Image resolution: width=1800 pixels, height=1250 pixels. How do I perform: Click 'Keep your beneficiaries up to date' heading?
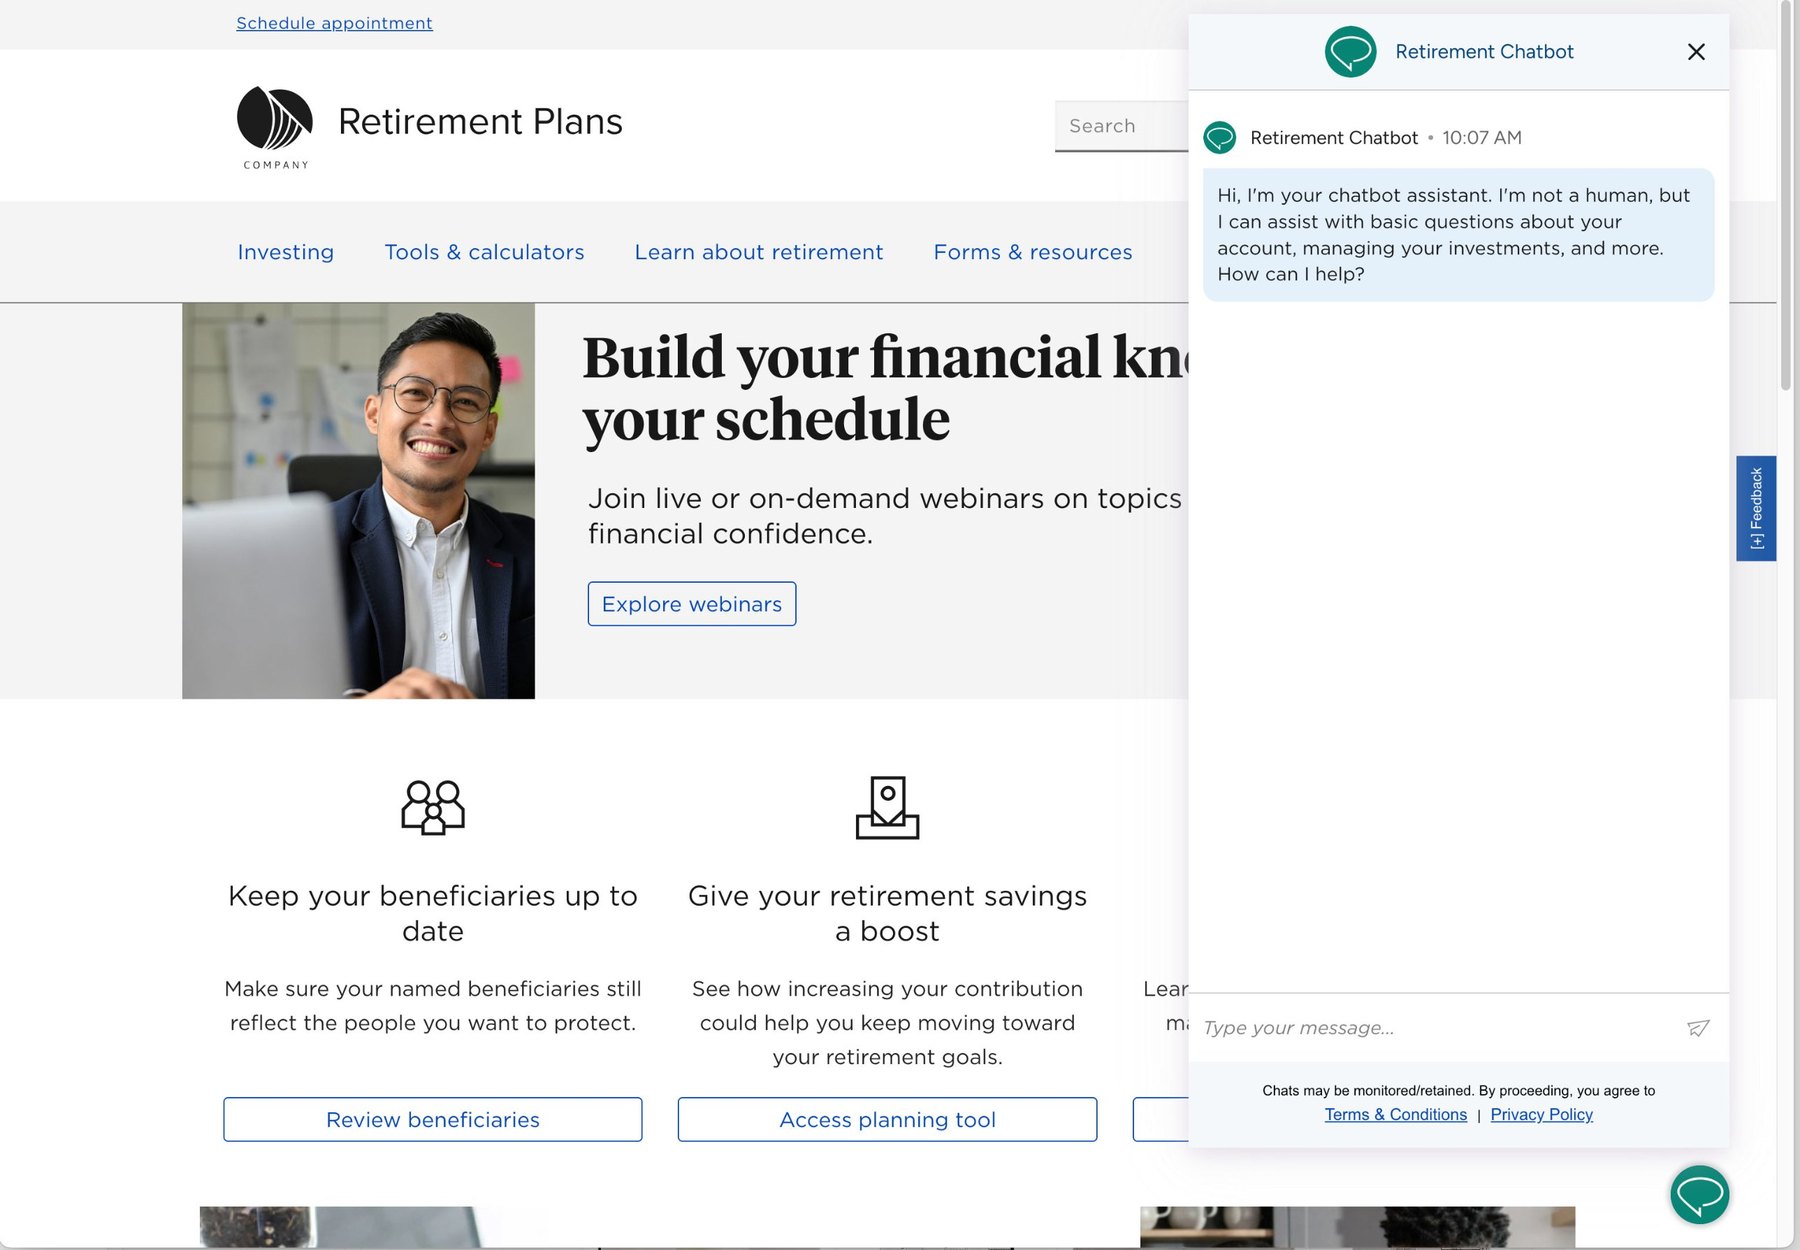(433, 913)
